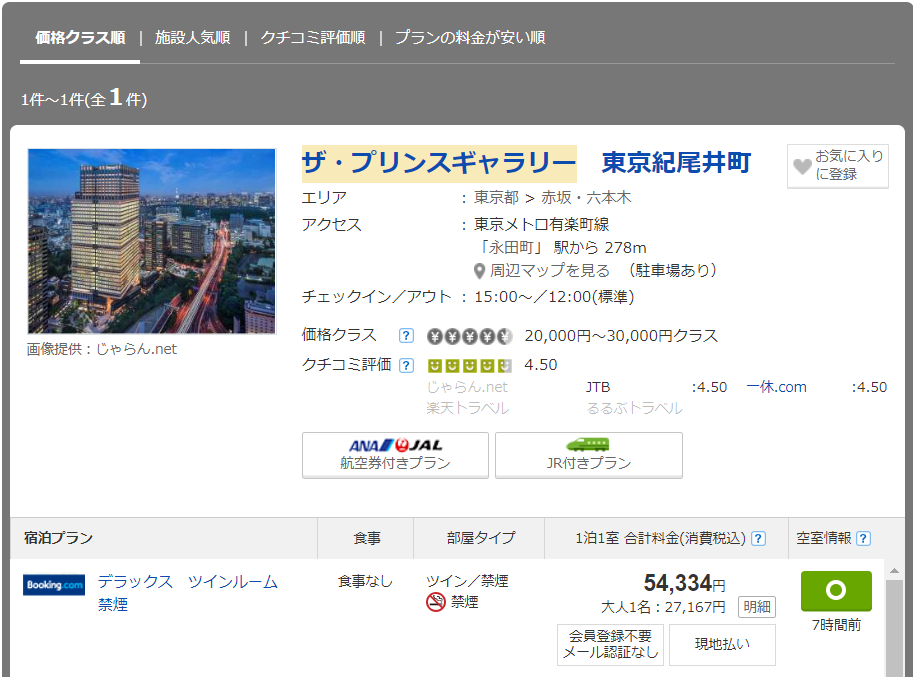Click the gray heart favorite icon

802,166
